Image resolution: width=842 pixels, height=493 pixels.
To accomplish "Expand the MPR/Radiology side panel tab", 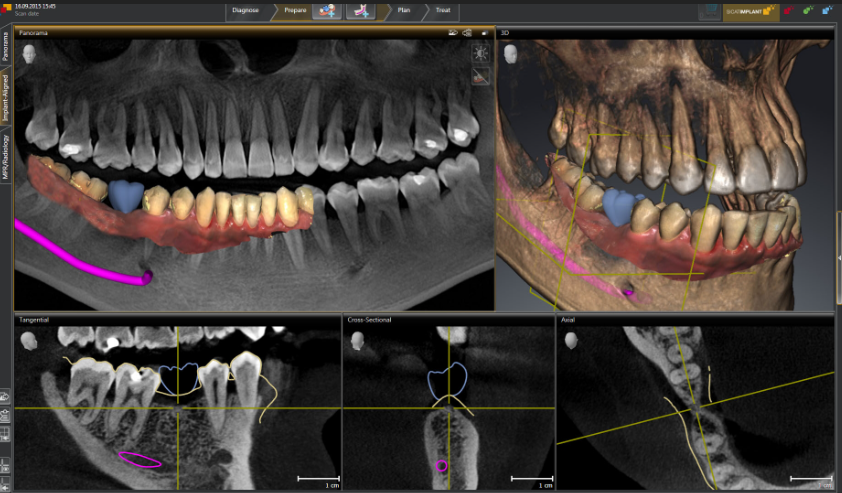I will [x=5, y=158].
